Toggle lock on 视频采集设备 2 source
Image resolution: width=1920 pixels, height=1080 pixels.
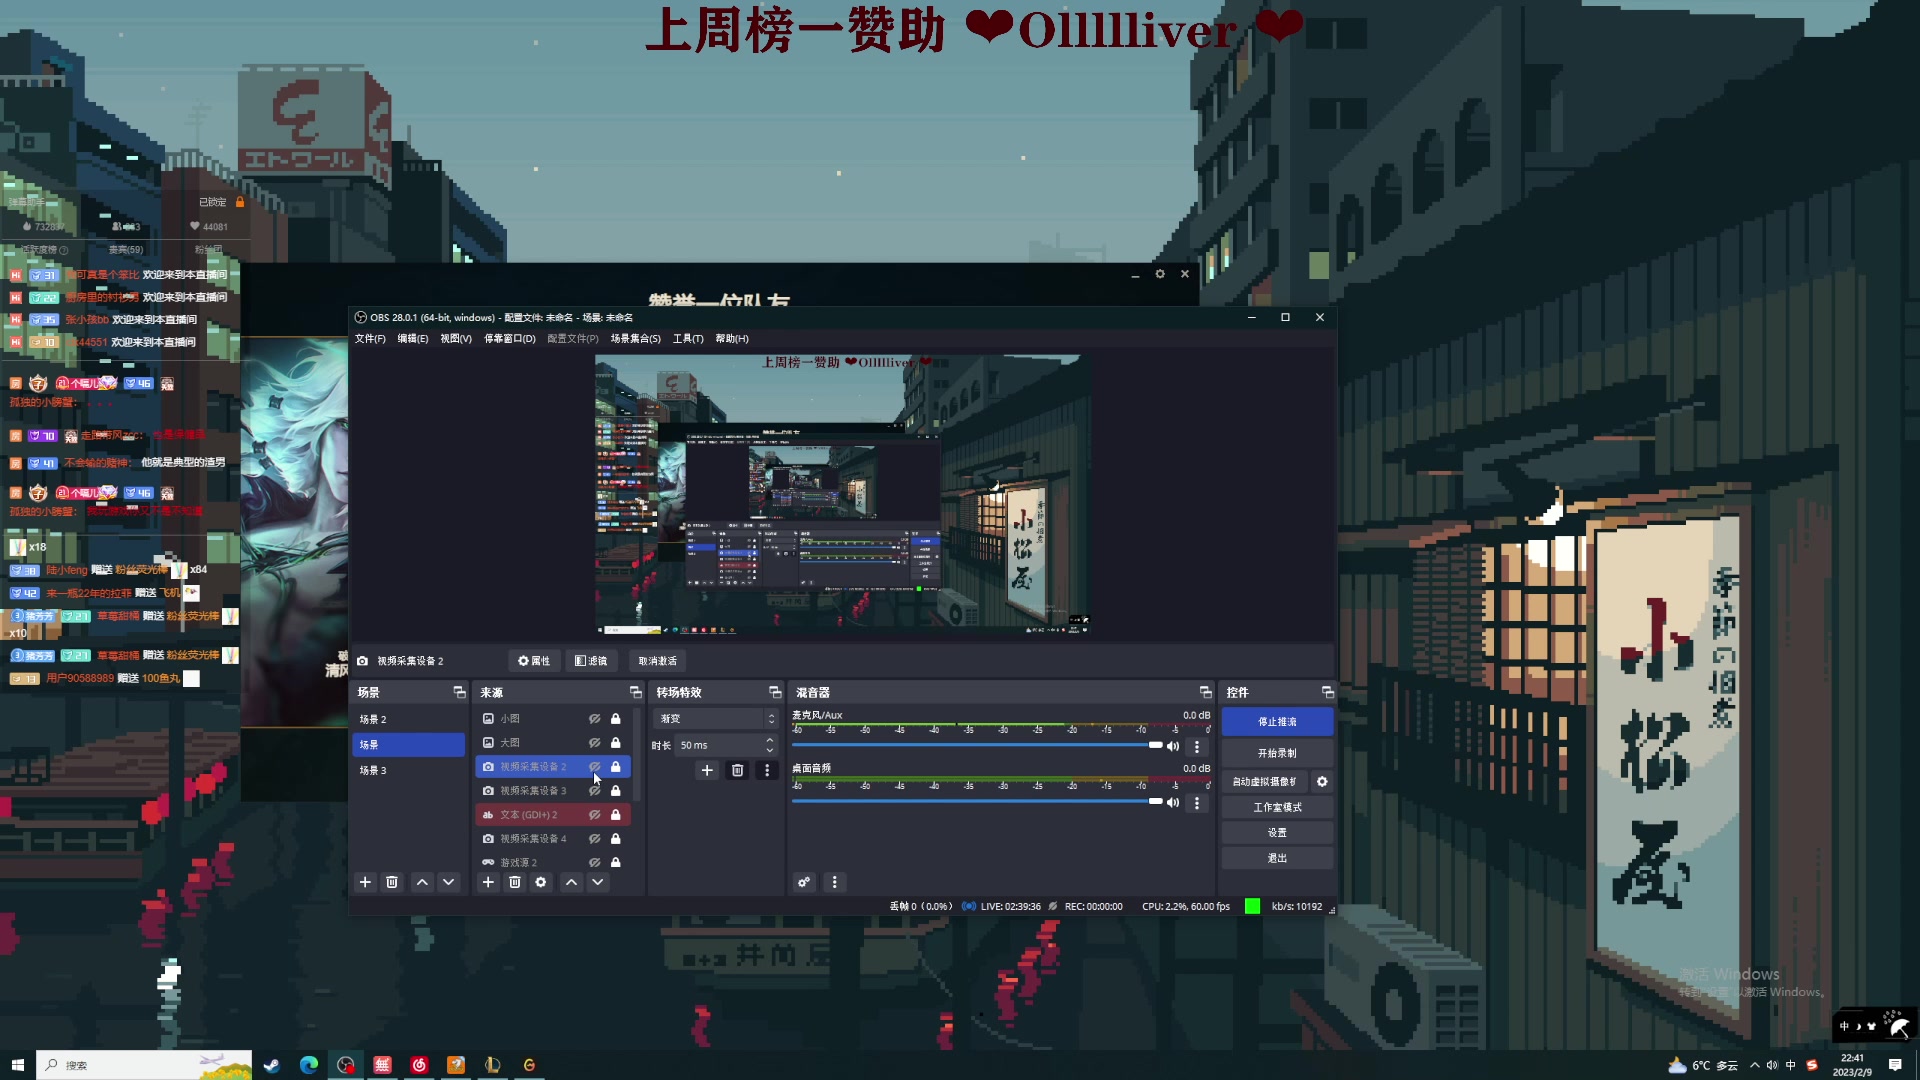point(615,766)
